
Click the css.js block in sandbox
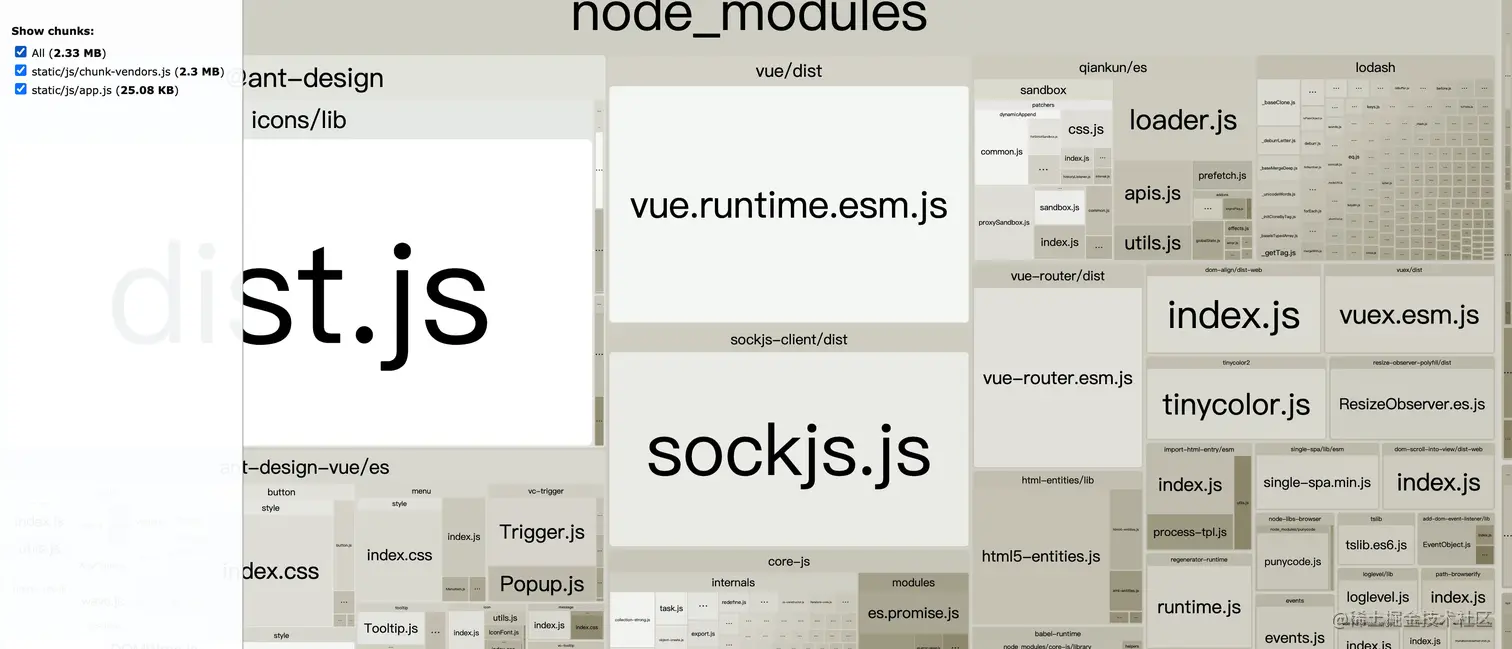click(1086, 129)
